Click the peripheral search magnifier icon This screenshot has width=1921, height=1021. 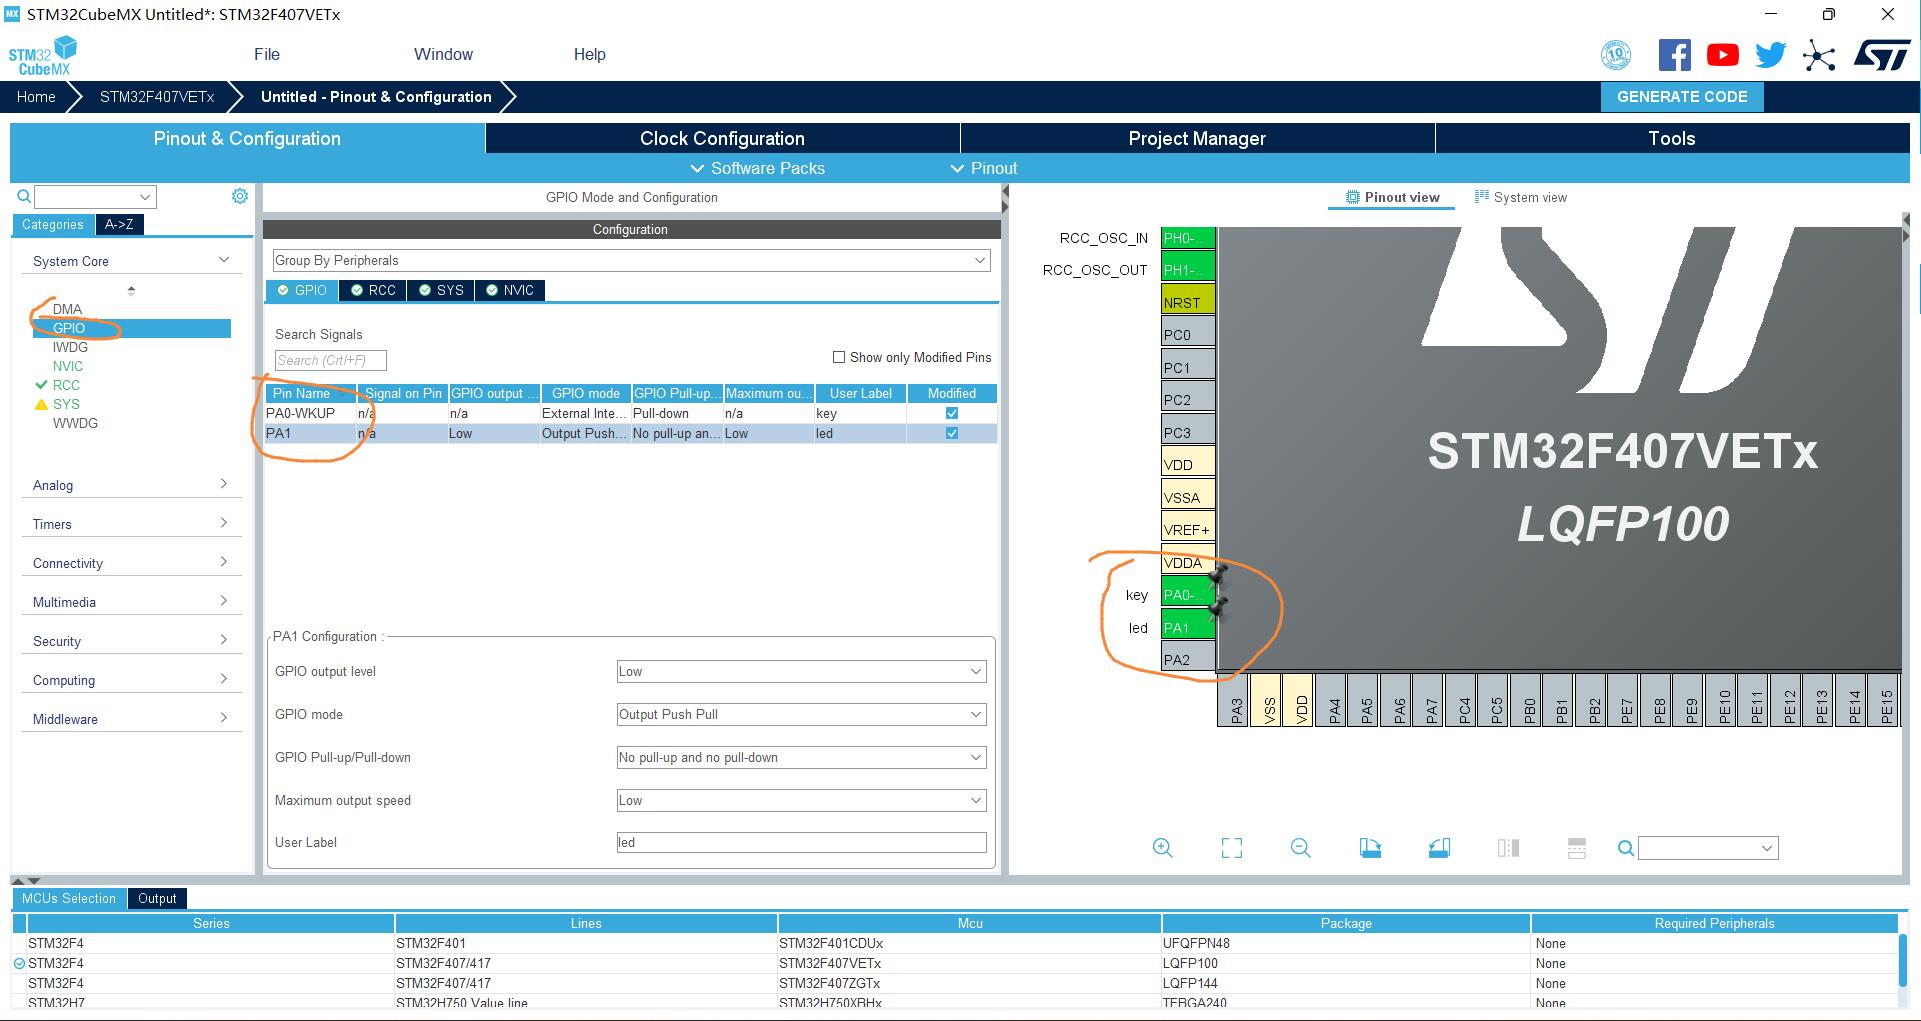coord(24,197)
